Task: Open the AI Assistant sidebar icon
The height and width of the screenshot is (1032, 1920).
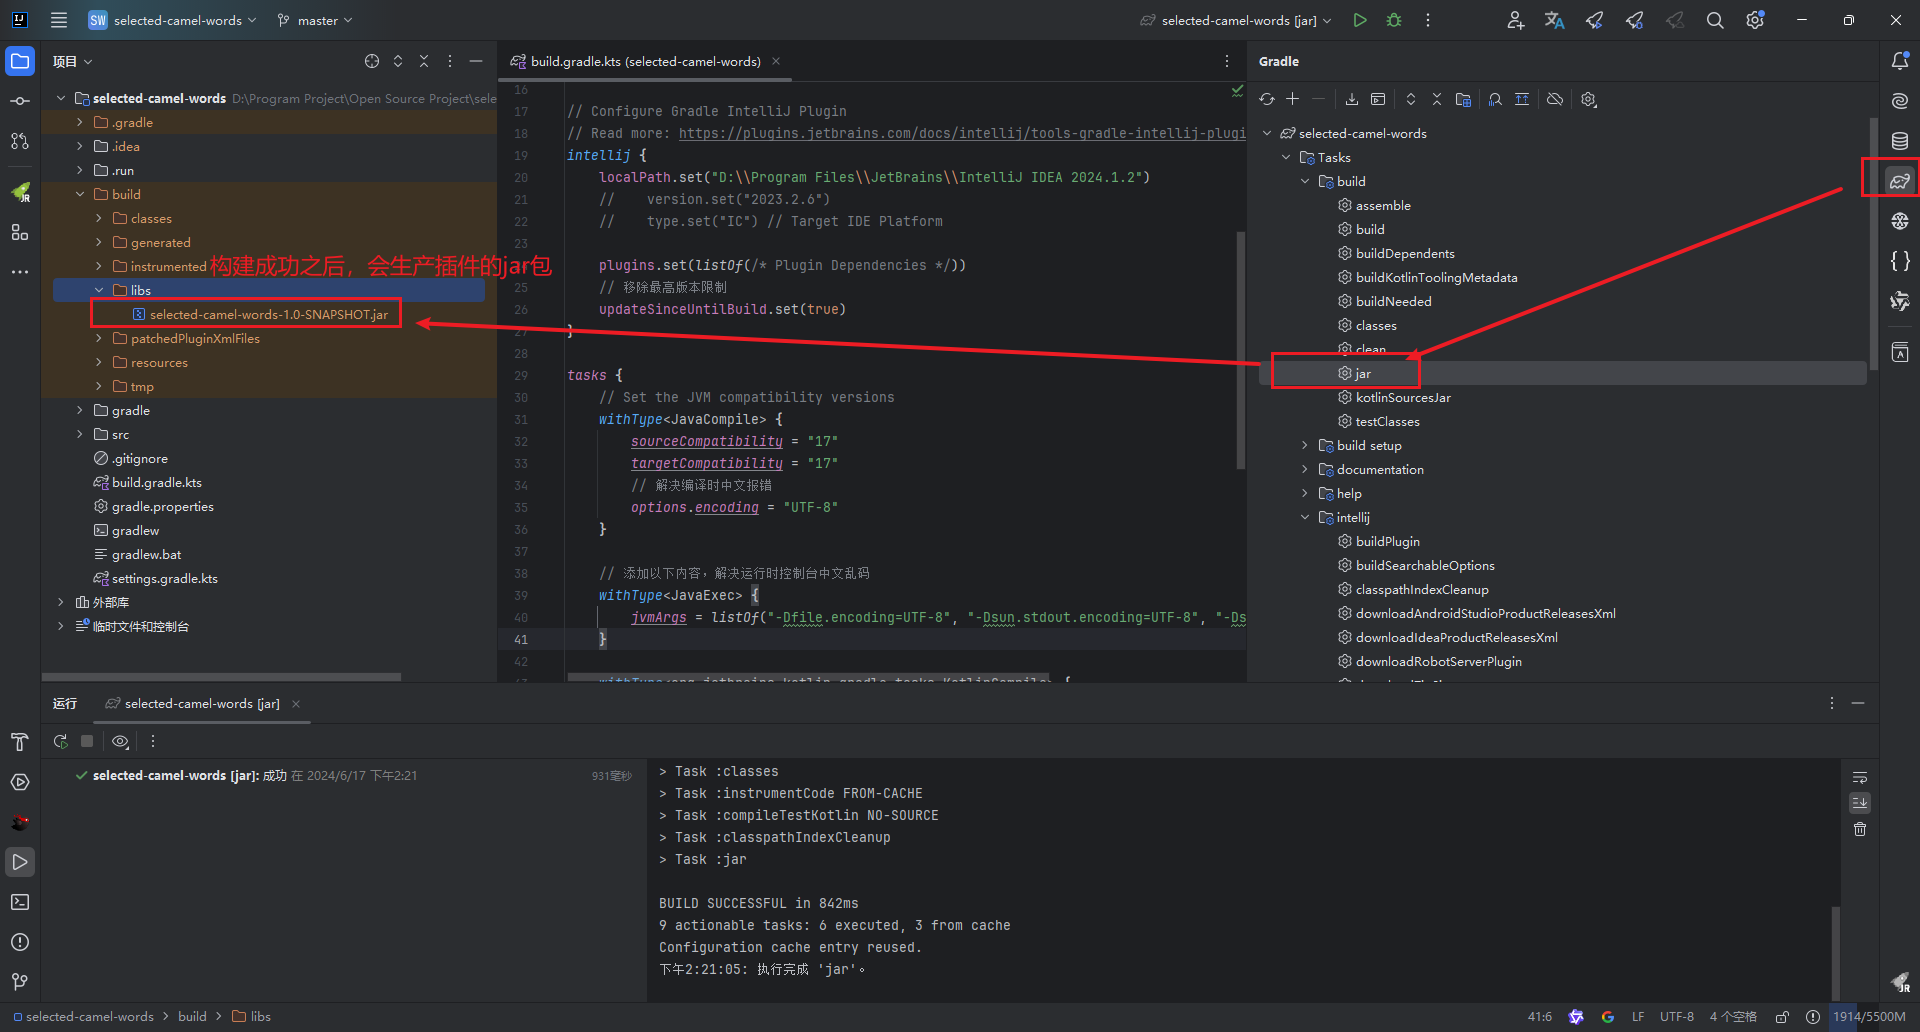Action: pyautogui.click(x=1898, y=100)
